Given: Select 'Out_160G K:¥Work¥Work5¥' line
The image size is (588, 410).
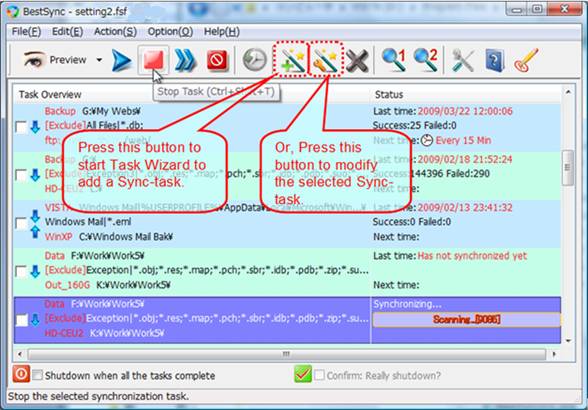Looking at the screenshot, I should click(108, 285).
